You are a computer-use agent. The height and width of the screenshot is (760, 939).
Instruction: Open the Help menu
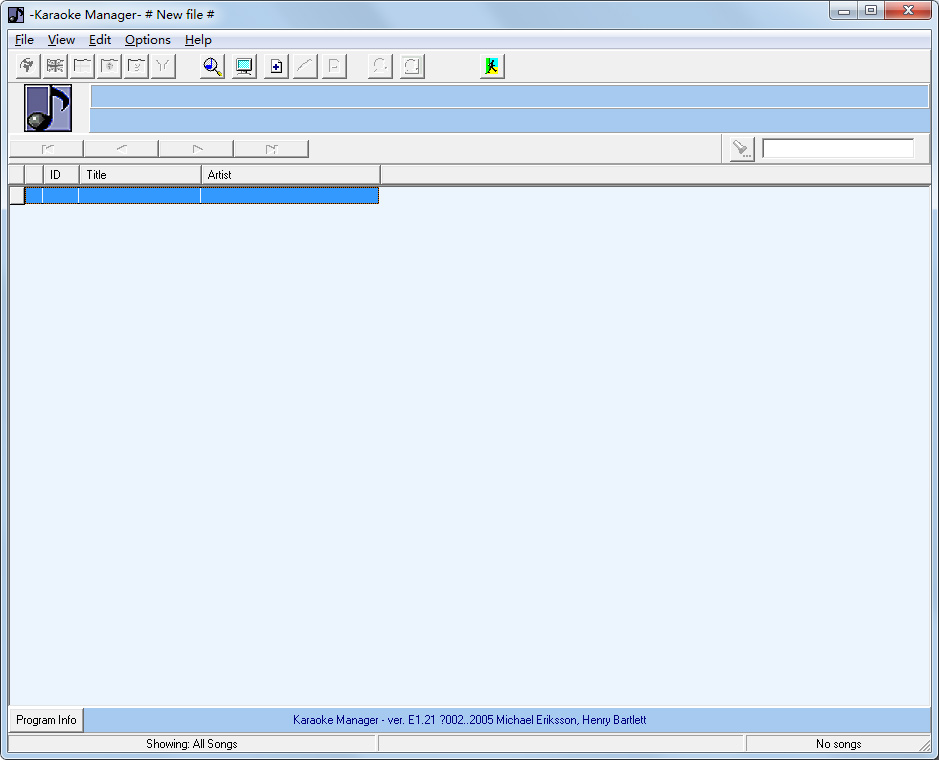(198, 40)
